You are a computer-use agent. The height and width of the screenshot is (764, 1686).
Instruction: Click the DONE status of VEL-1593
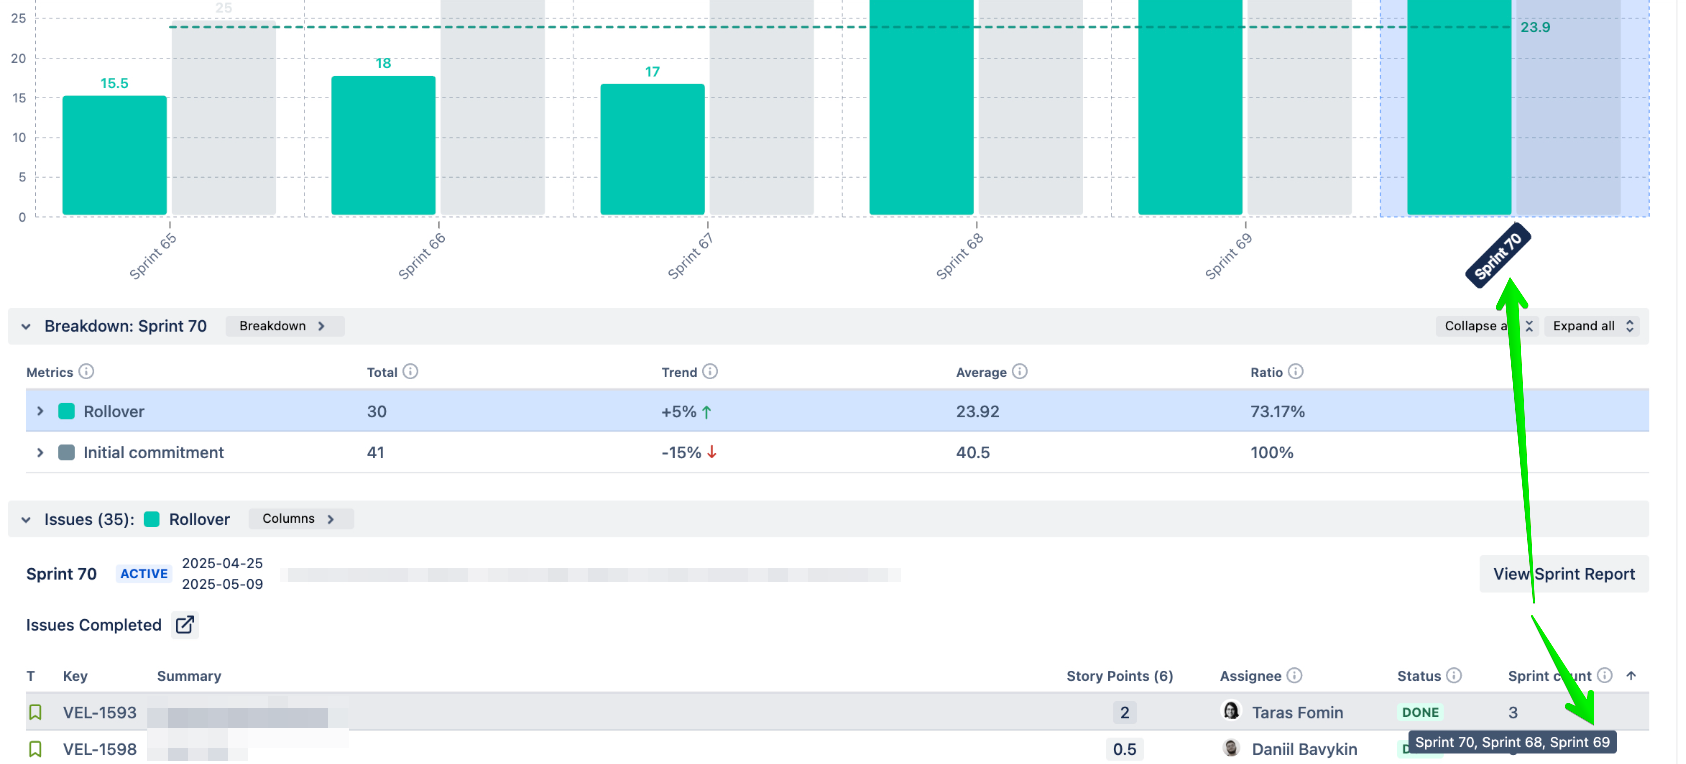[1421, 713]
